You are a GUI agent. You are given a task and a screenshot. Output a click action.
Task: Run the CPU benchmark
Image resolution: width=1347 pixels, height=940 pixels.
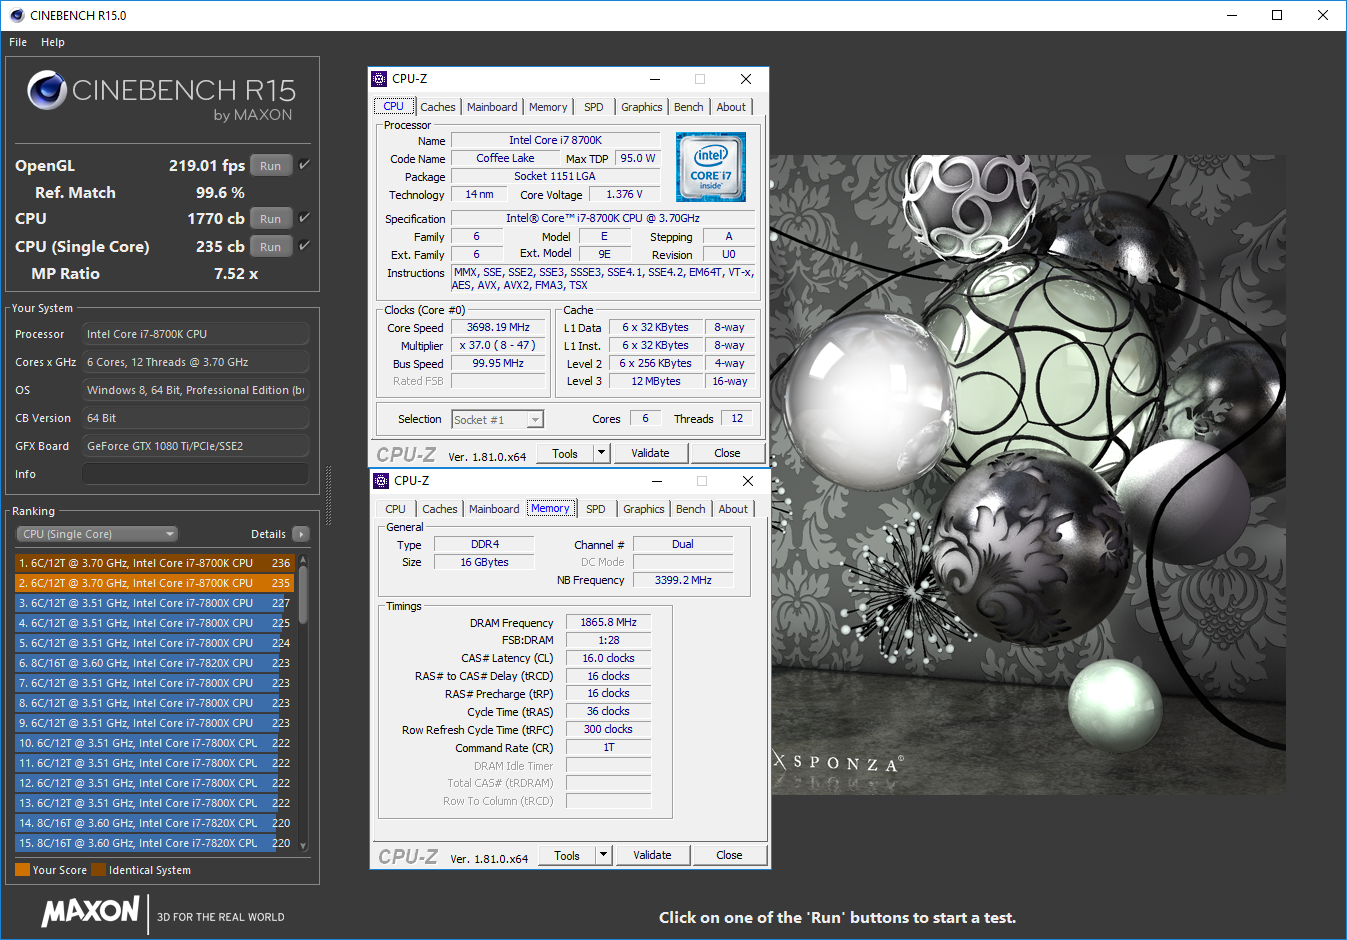pyautogui.click(x=271, y=218)
